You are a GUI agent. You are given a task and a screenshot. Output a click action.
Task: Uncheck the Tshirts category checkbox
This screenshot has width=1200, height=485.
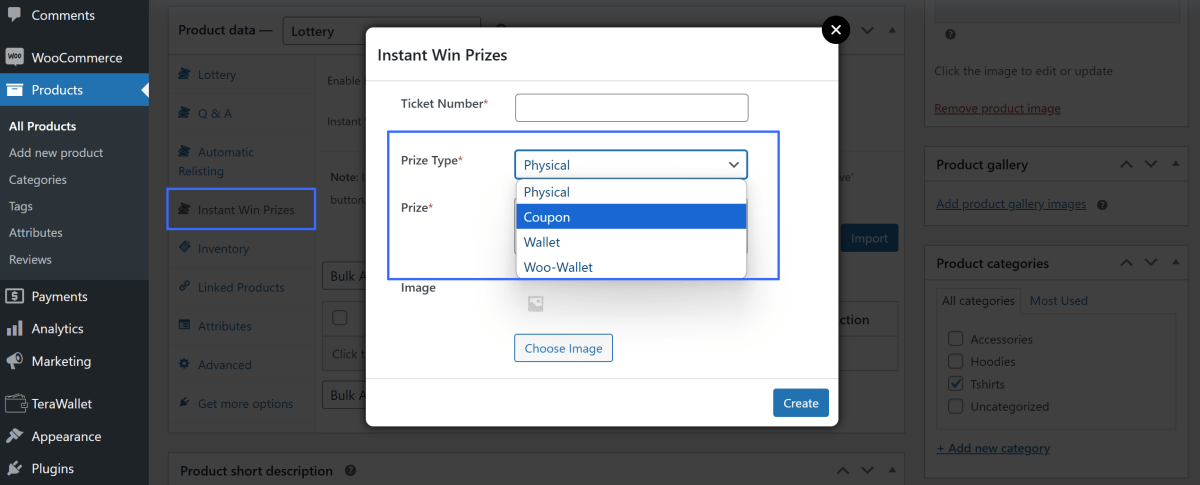pos(955,384)
